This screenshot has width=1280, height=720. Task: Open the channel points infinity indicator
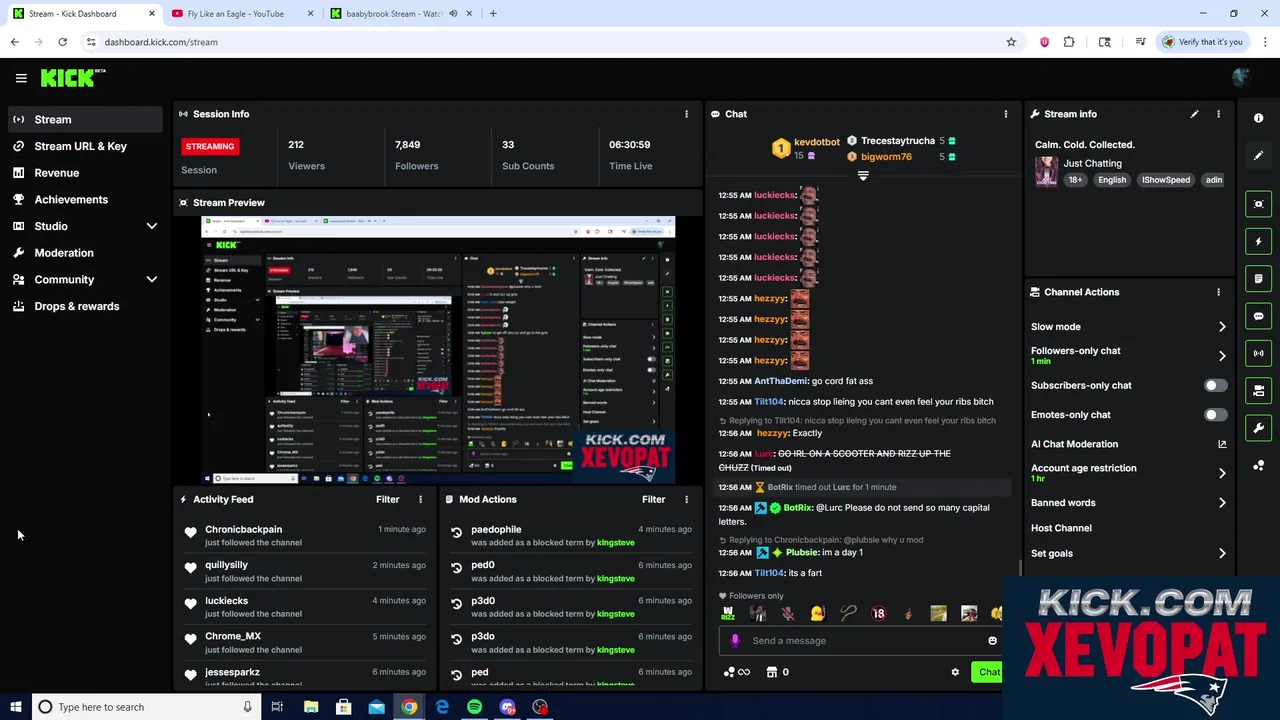736,672
